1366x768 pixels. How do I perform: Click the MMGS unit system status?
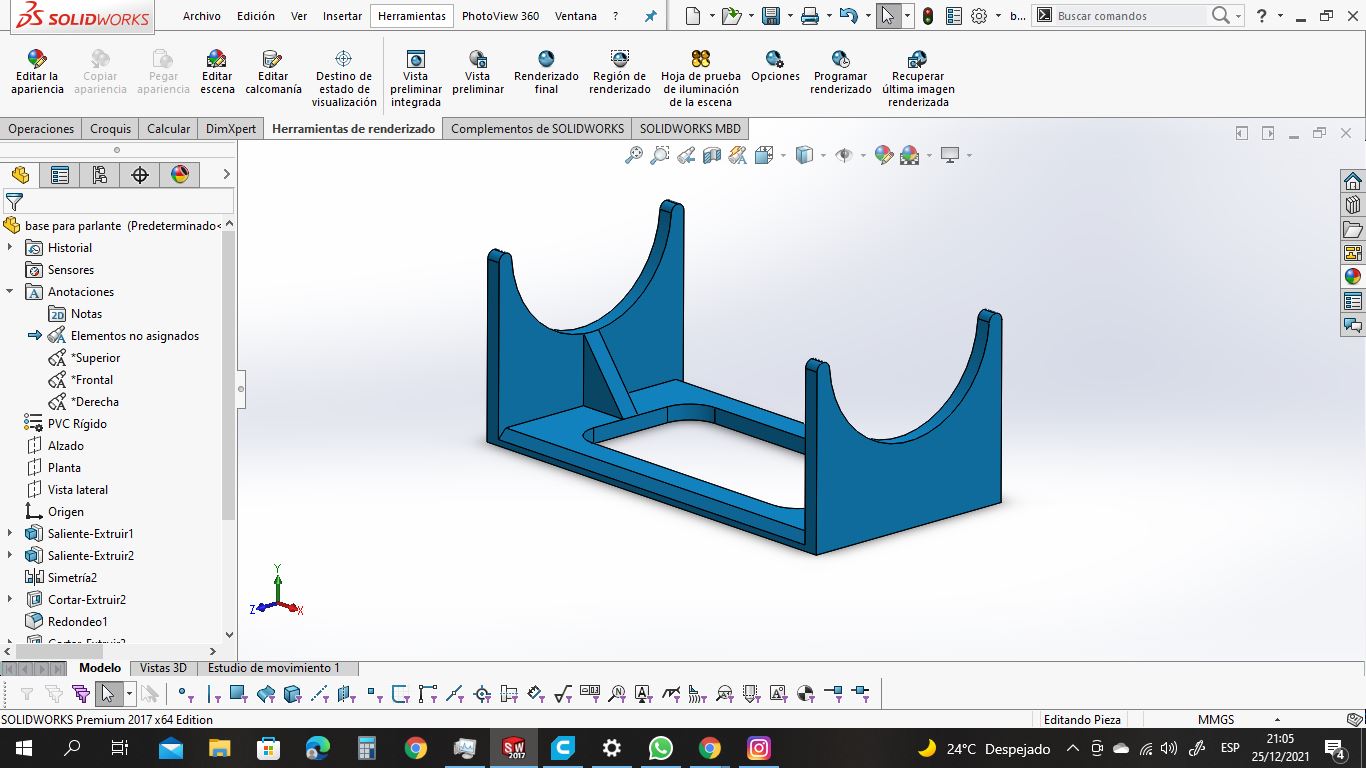click(x=1216, y=719)
